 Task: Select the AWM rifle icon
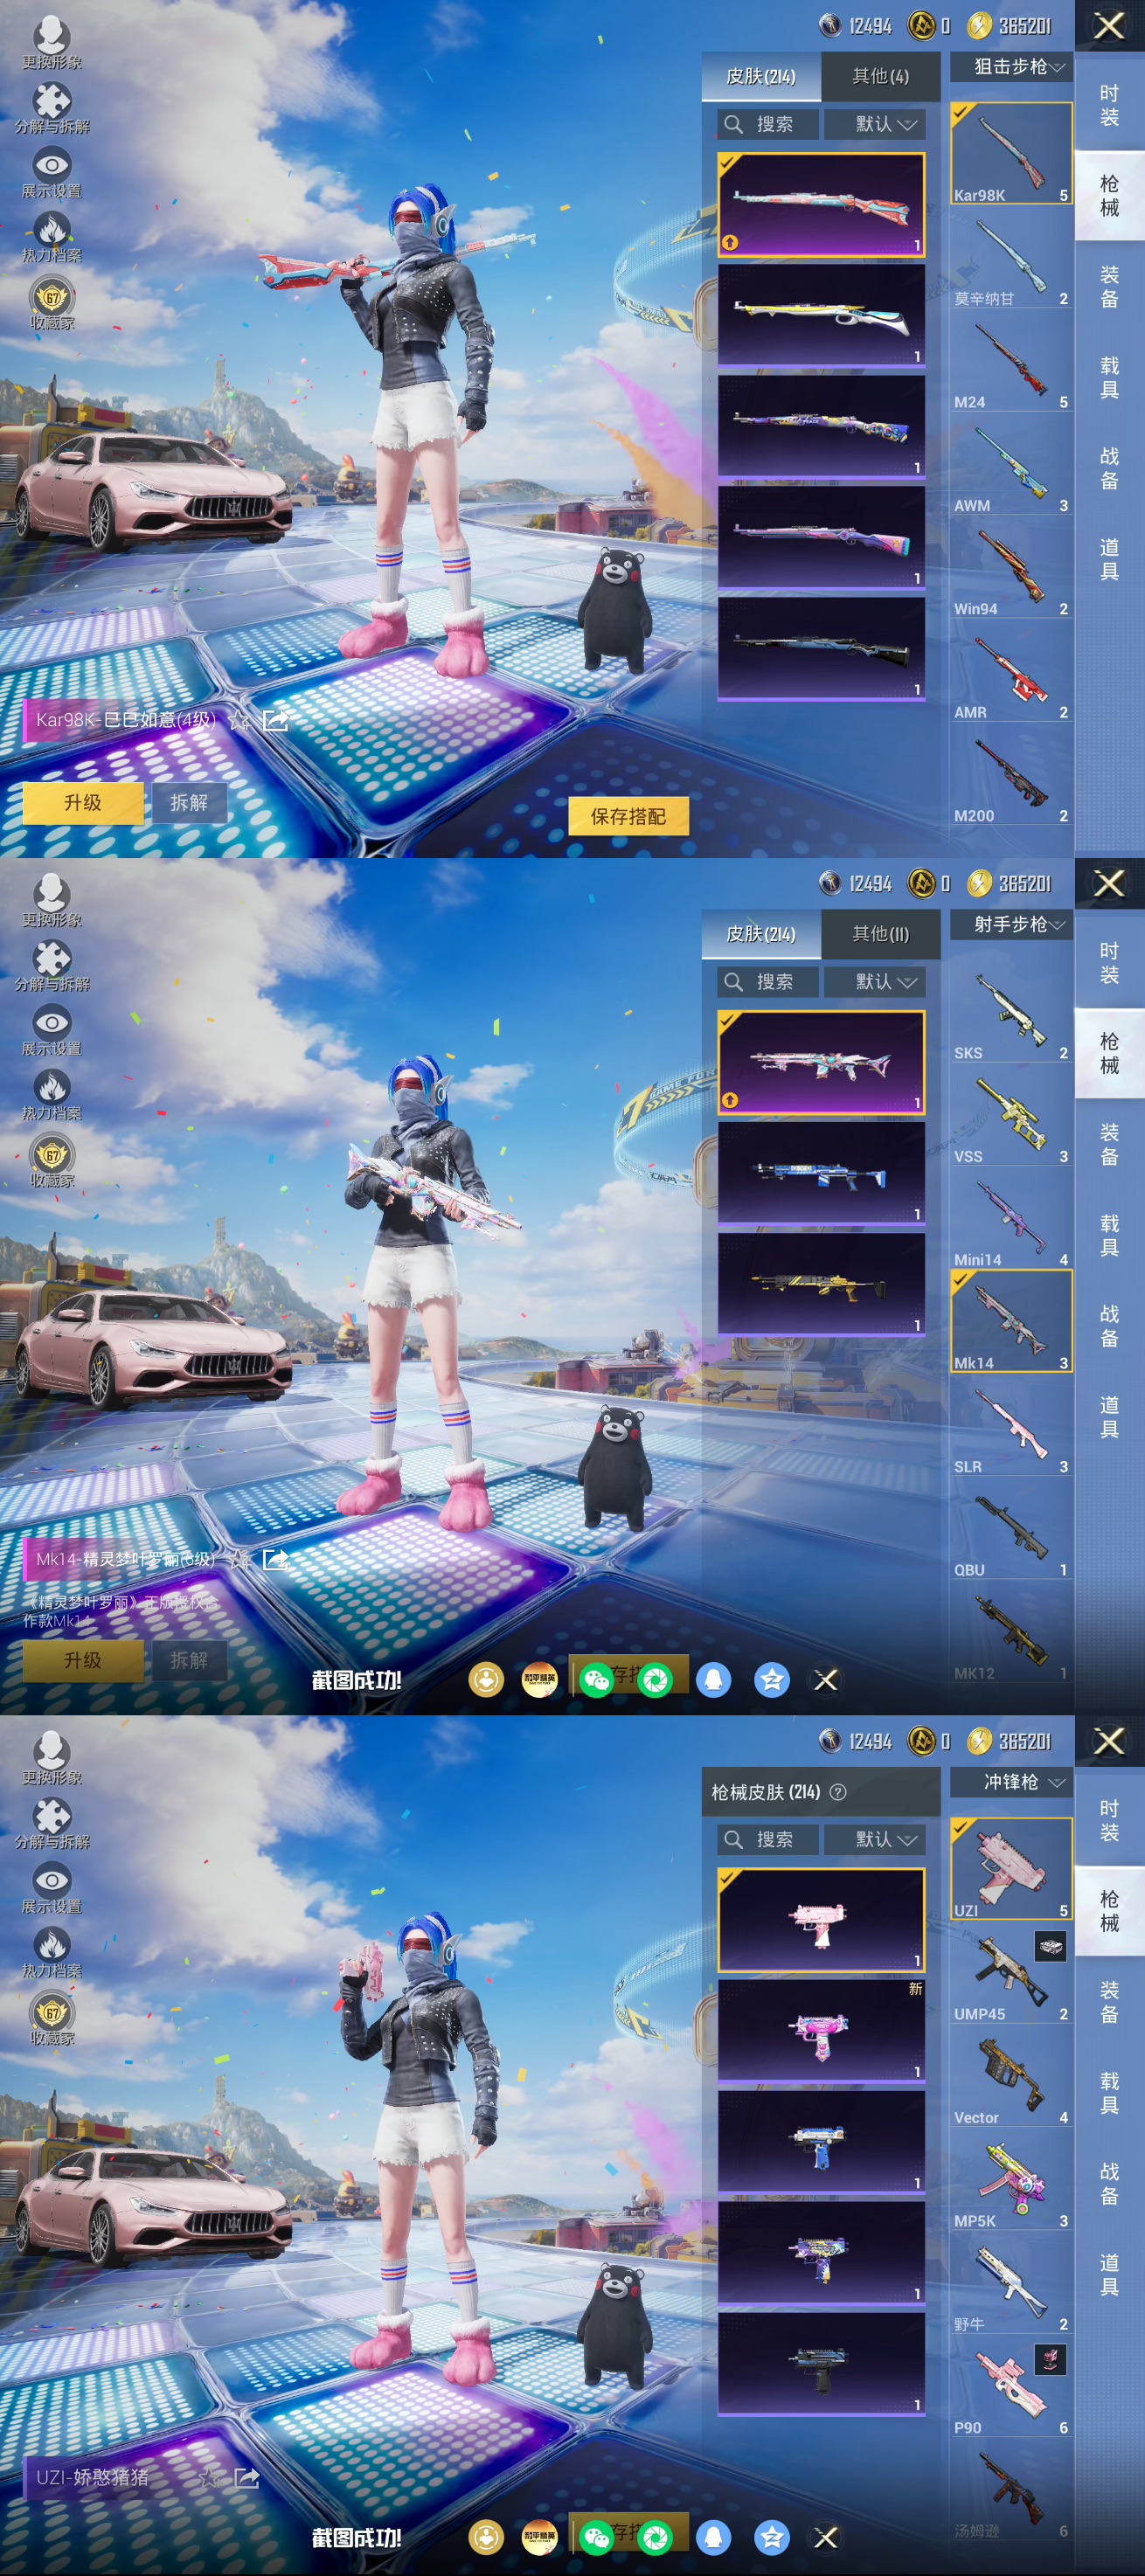click(1011, 465)
